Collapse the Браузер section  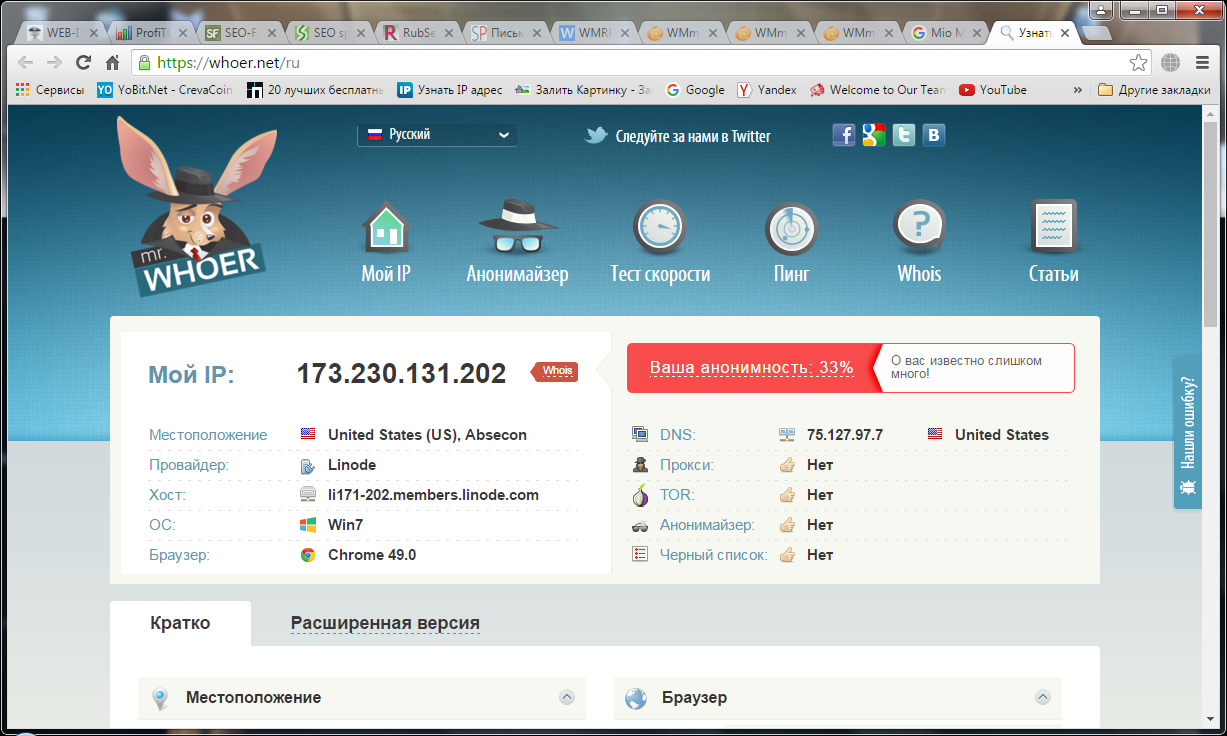click(x=1043, y=697)
